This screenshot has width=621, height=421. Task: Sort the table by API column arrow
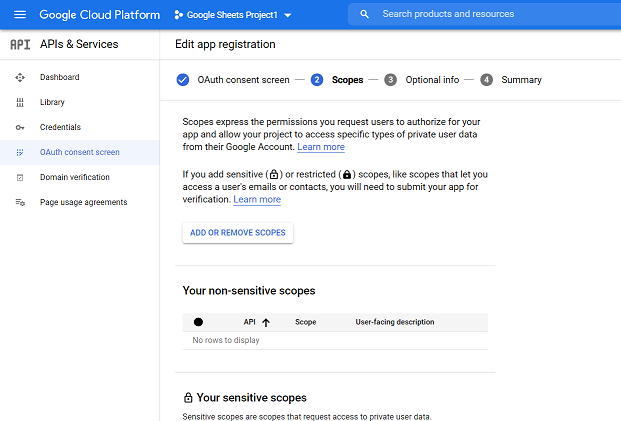(x=266, y=322)
